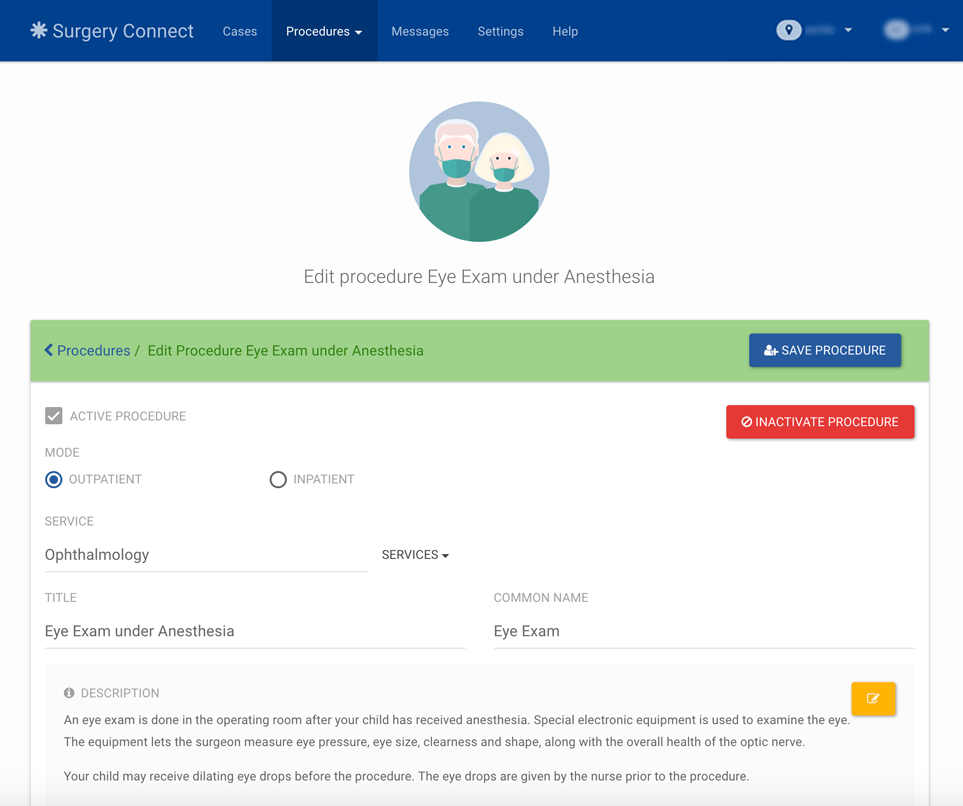Open the Procedures breadcrumb link
This screenshot has height=806, width=963.
click(x=95, y=350)
